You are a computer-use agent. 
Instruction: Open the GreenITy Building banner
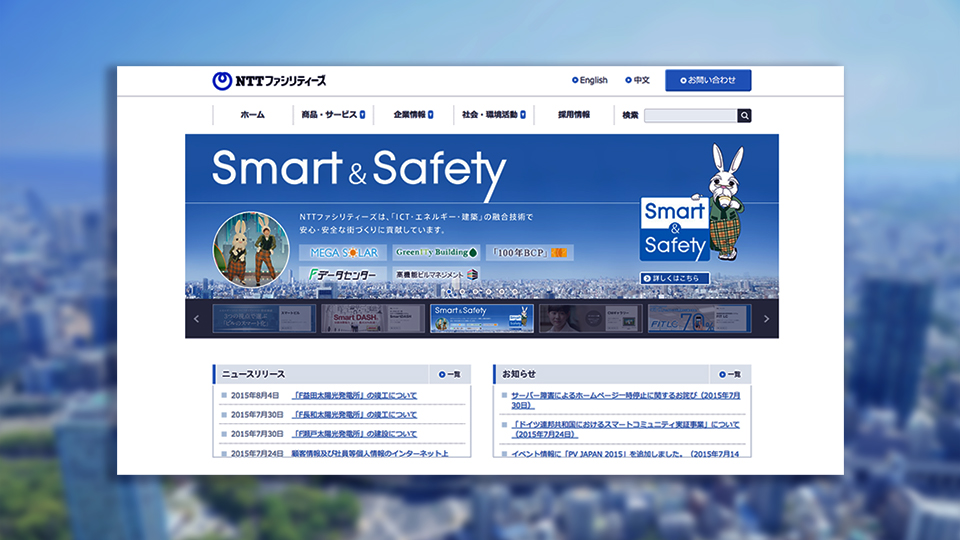[436, 252]
